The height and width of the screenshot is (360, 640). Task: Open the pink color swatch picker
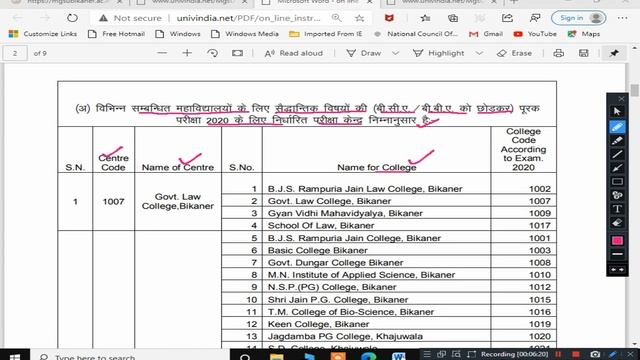[617, 240]
